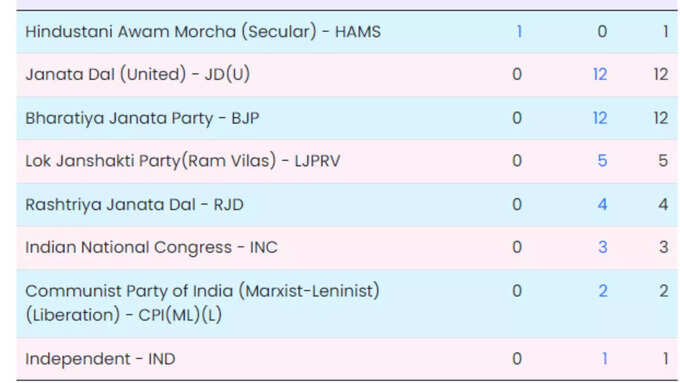Click RJD leading count 4
Screen dimensions: 680x383
coord(602,204)
